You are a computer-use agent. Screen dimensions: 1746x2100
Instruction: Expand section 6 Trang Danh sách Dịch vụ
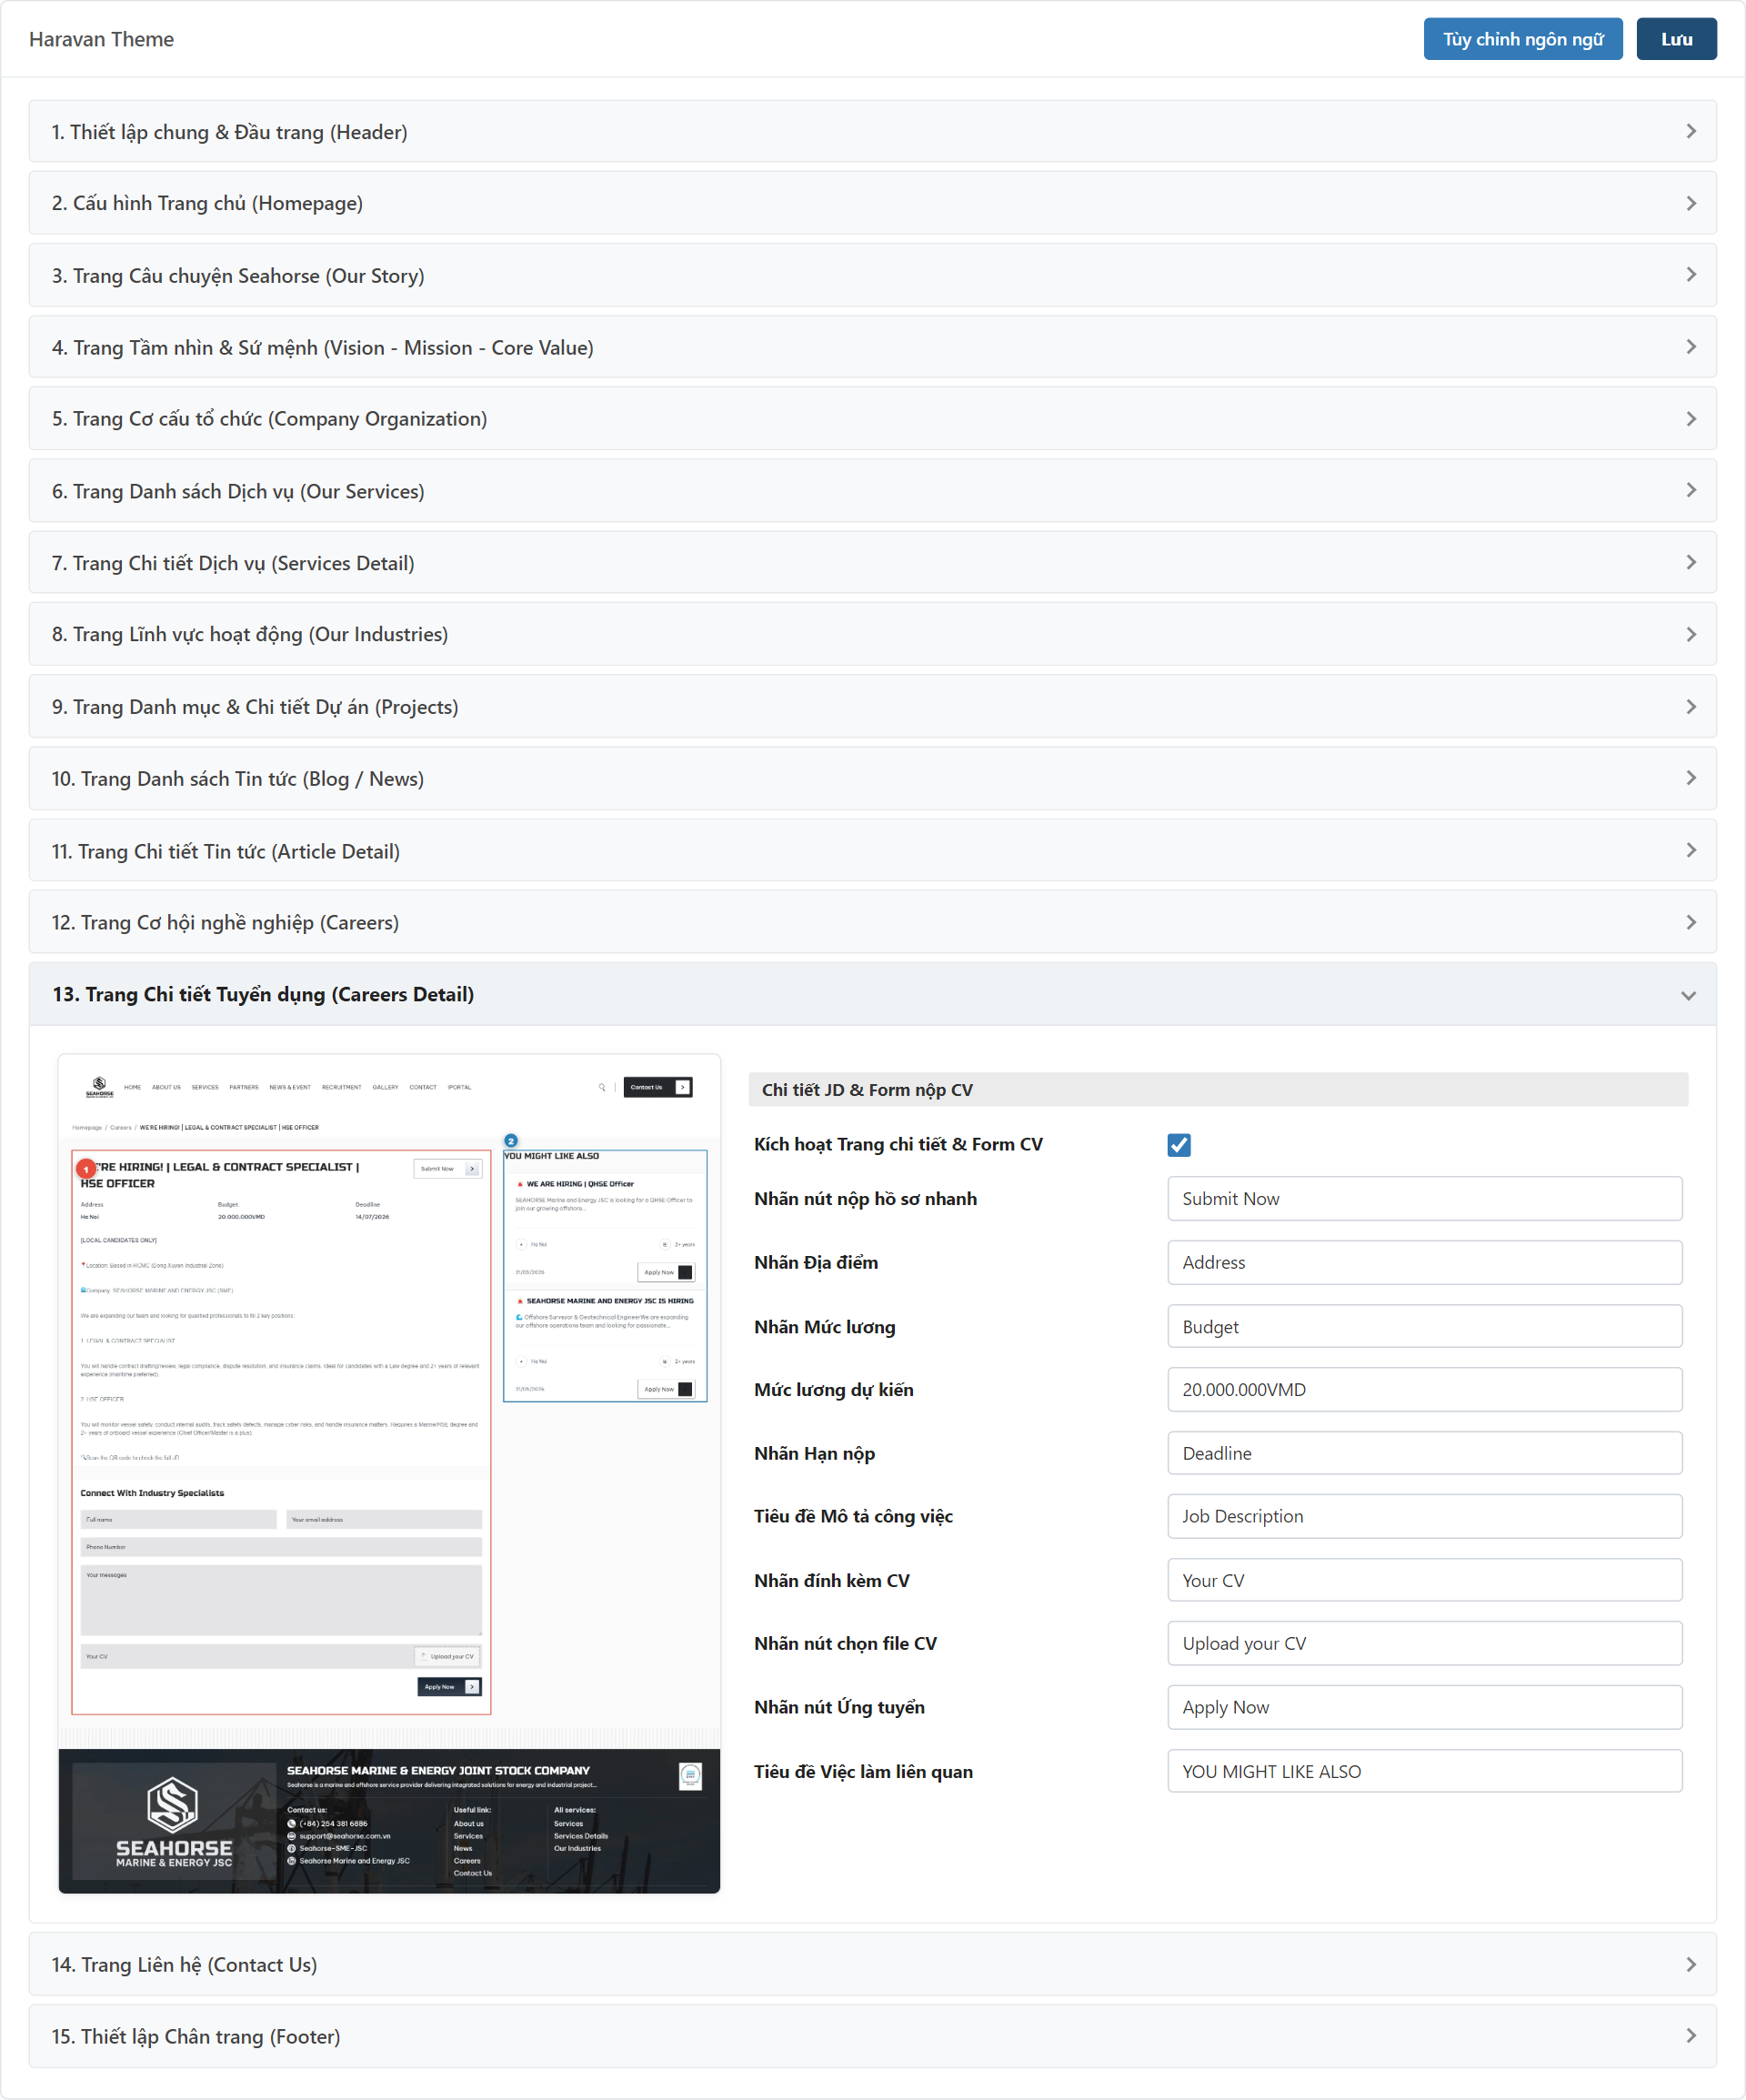872,491
